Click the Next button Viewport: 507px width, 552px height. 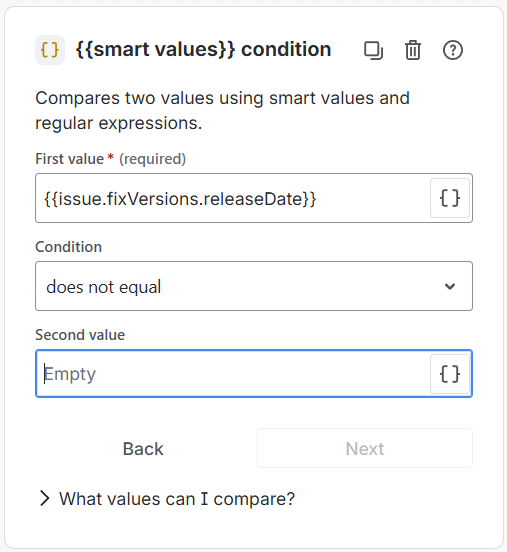pos(365,448)
